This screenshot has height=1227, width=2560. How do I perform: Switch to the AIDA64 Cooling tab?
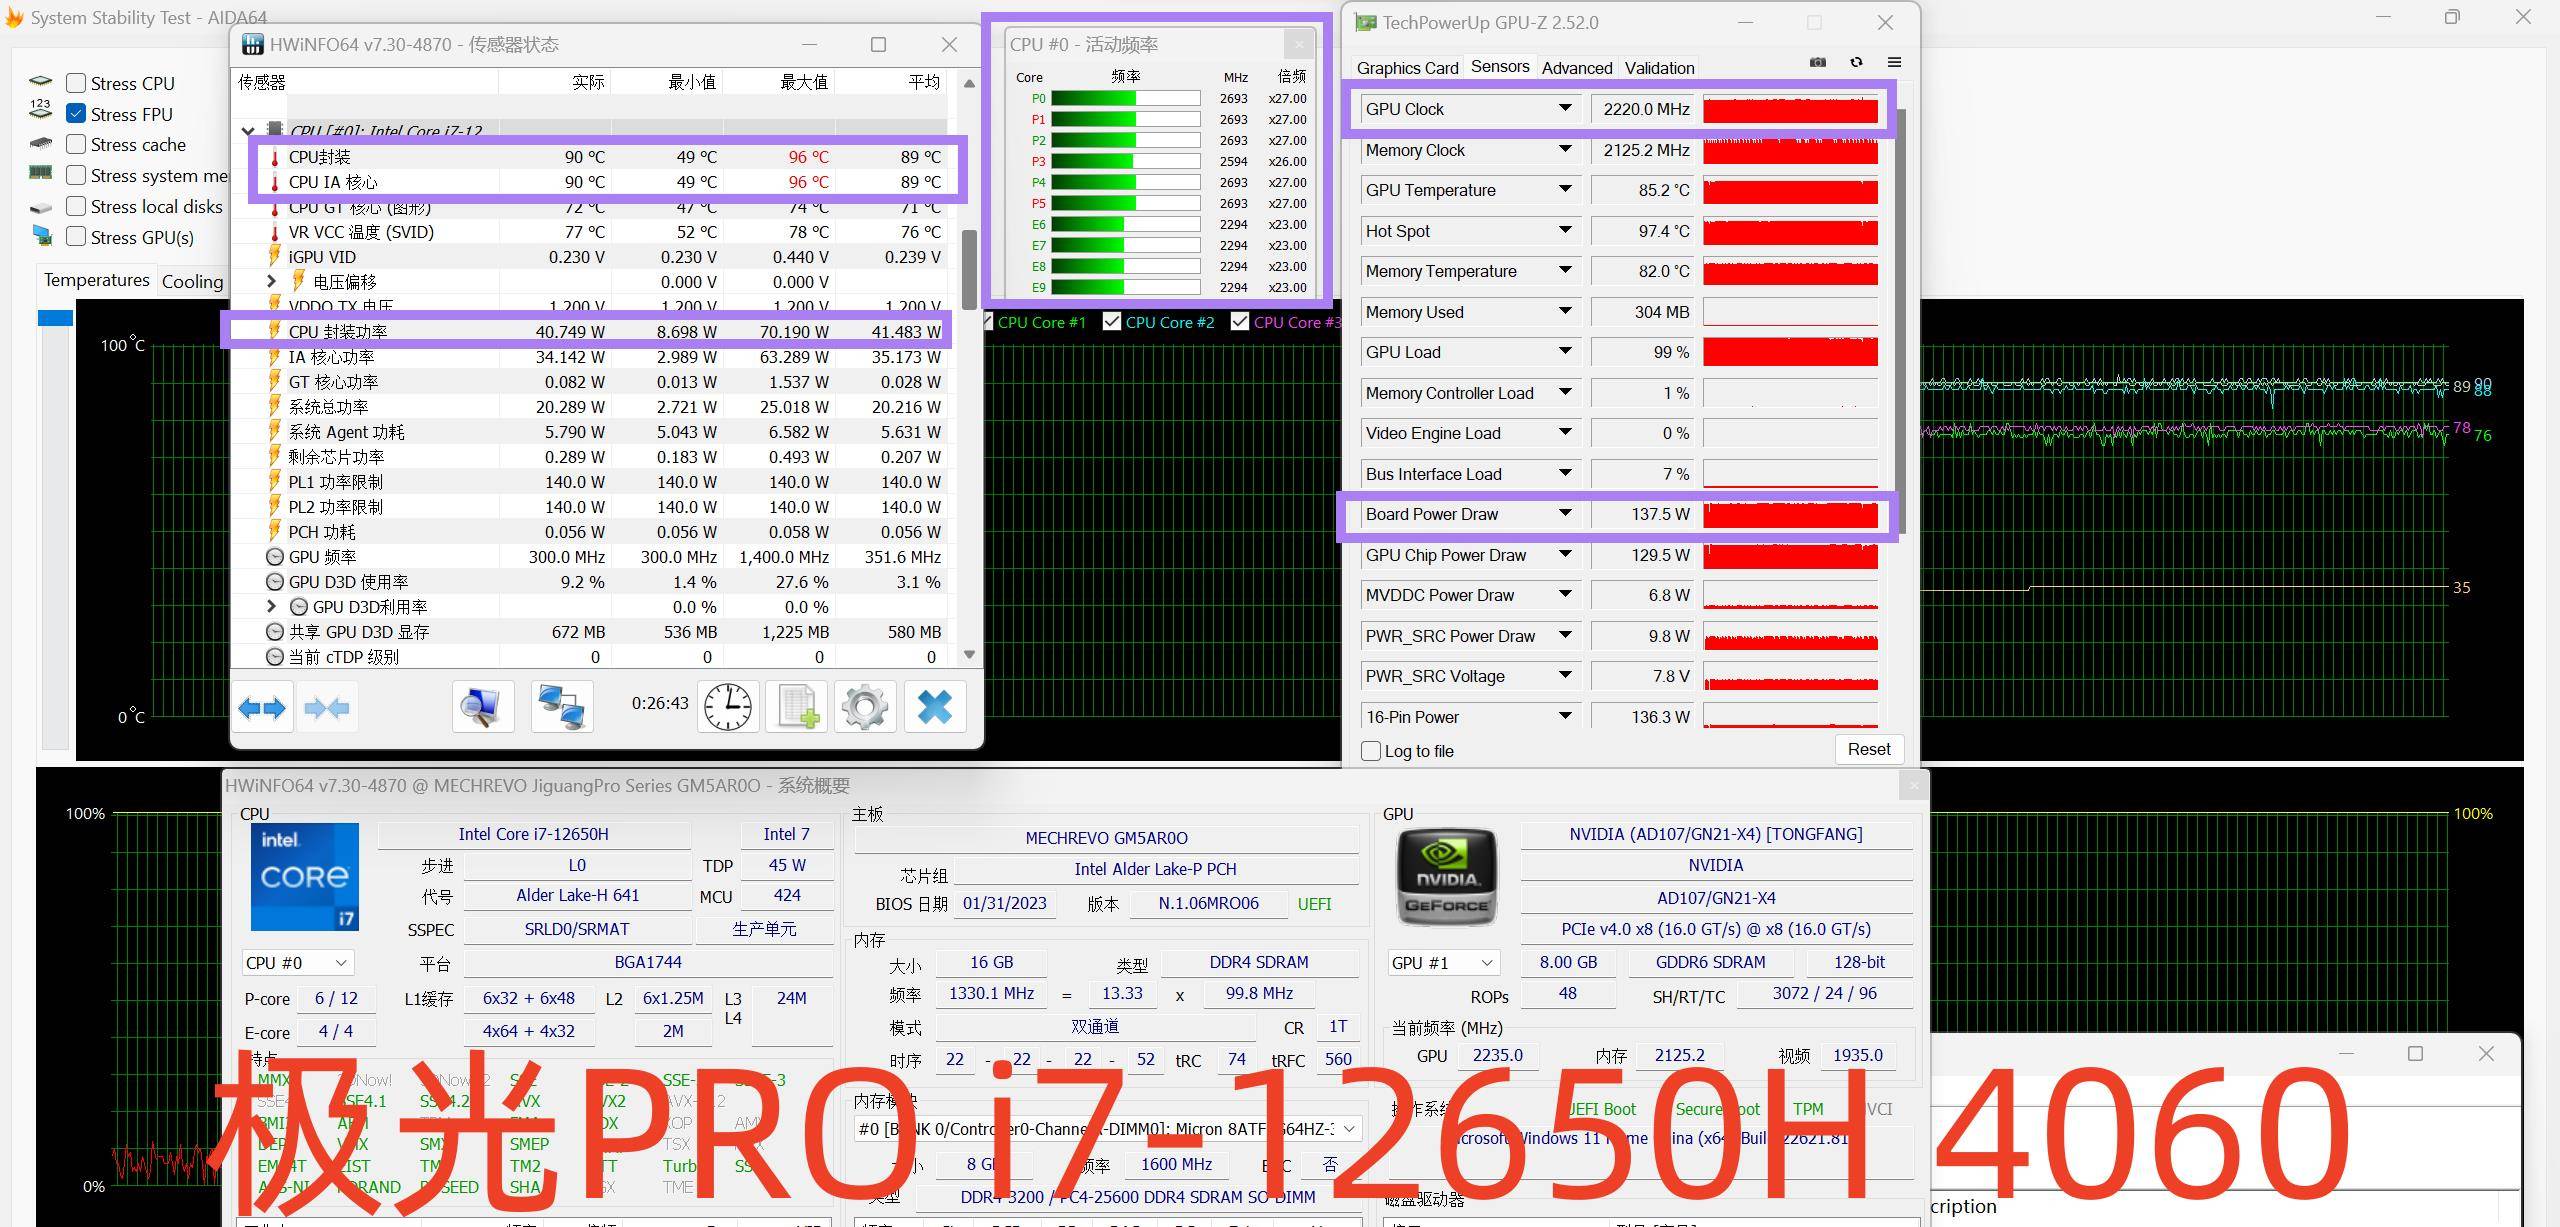[192, 282]
